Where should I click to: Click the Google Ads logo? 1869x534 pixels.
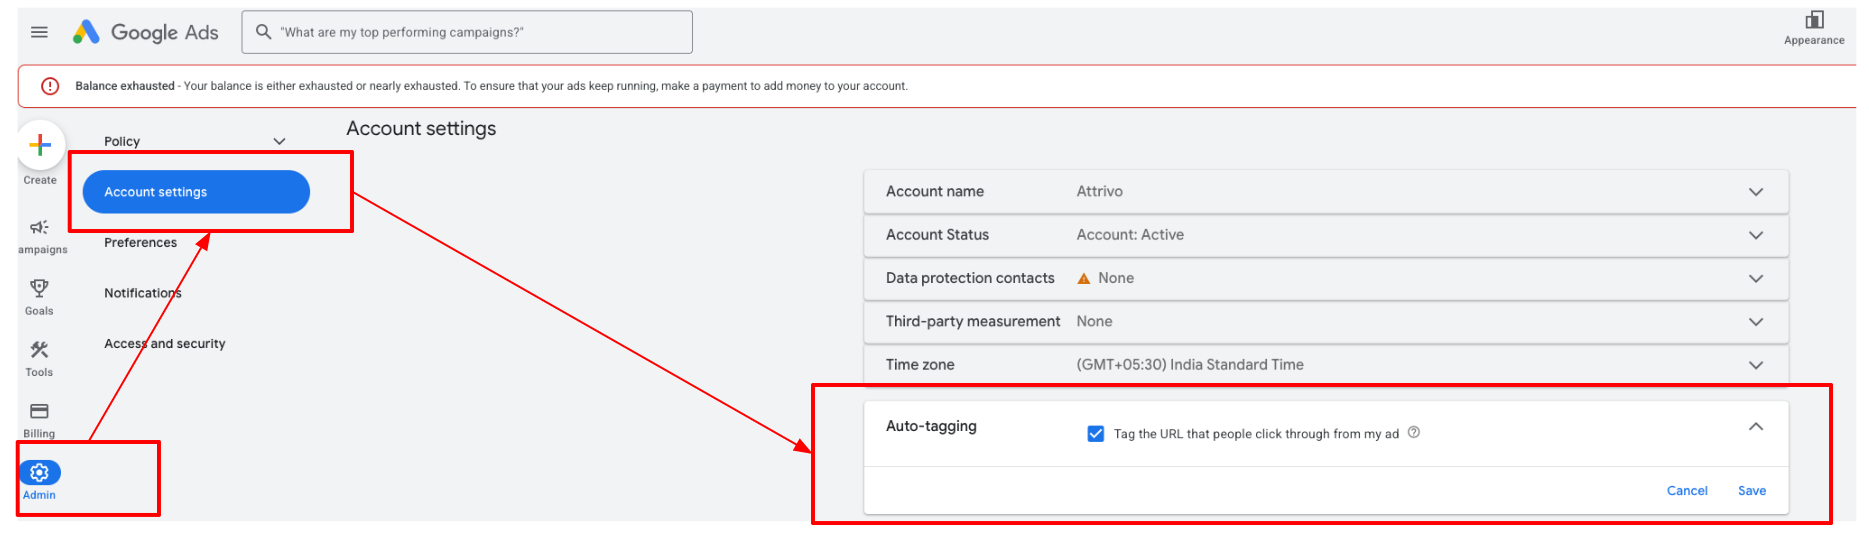(x=145, y=32)
